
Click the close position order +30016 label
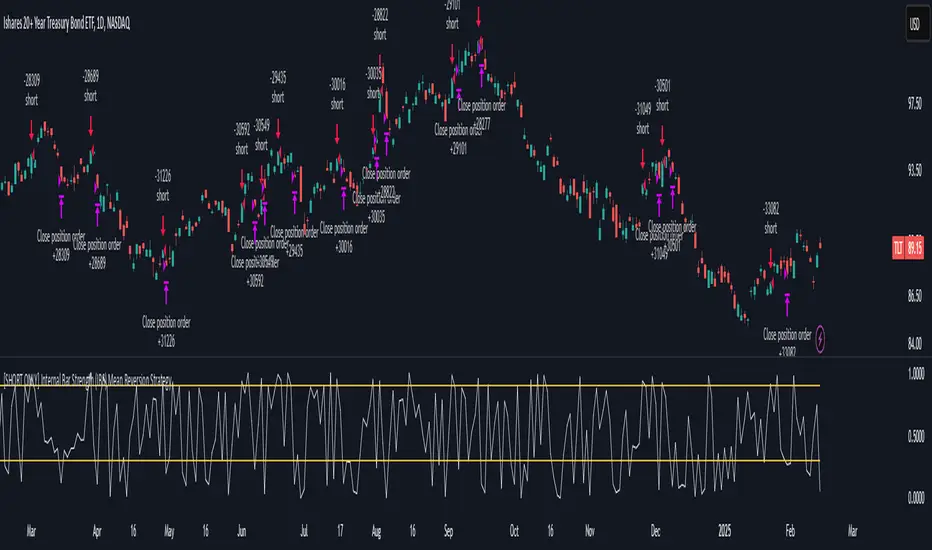[344, 237]
